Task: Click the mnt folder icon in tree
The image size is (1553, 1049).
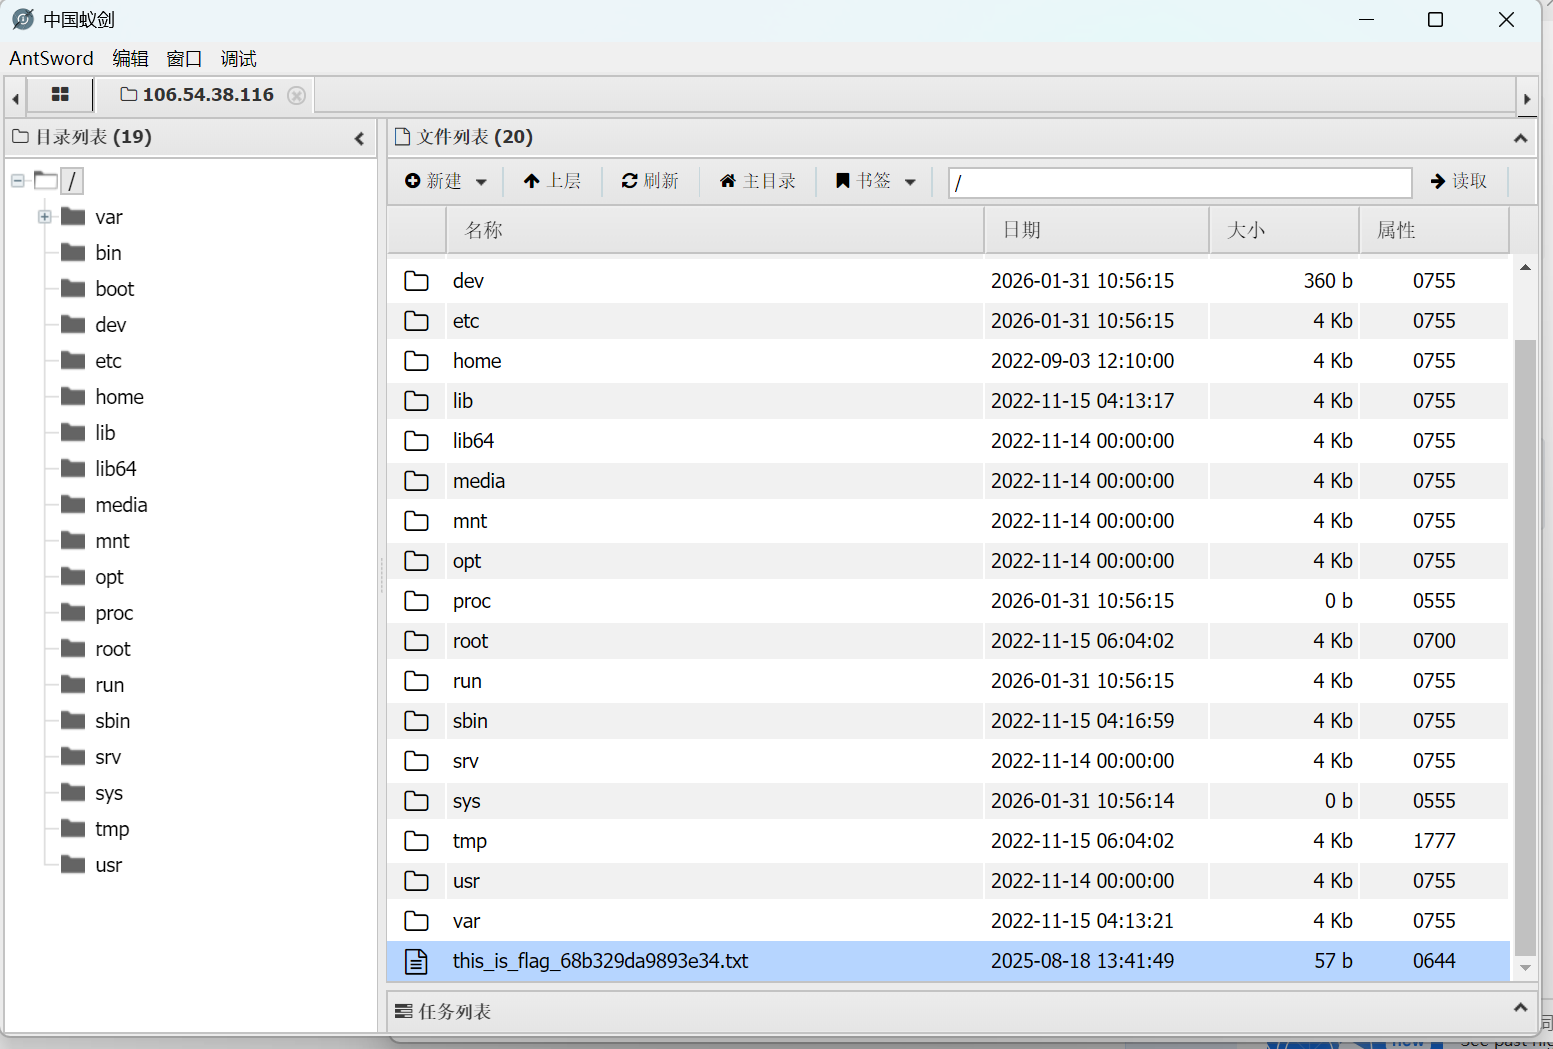Action: coord(73,540)
